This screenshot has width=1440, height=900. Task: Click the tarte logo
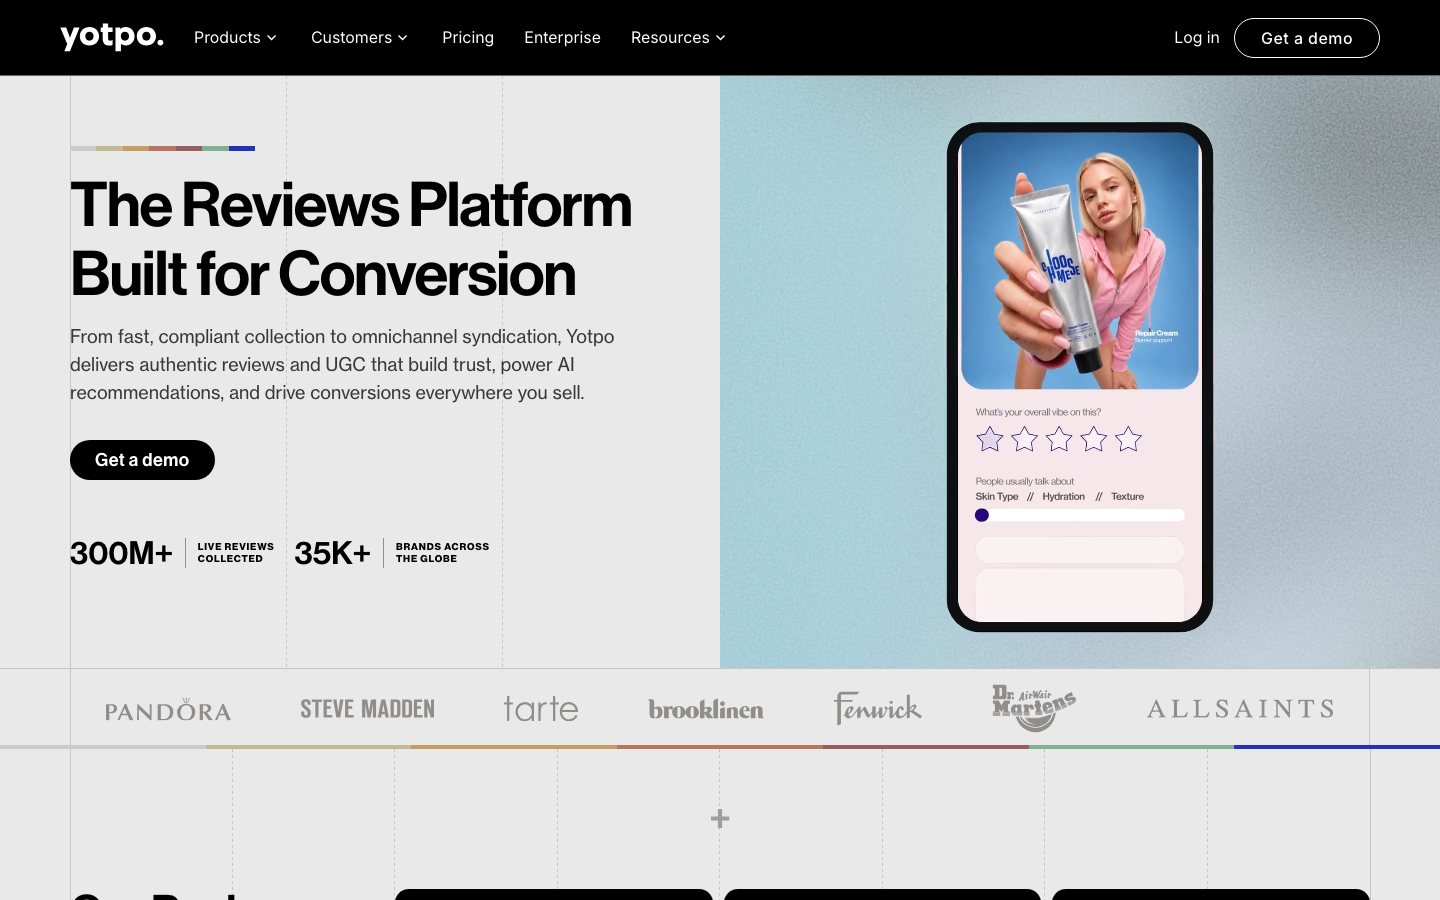click(540, 709)
